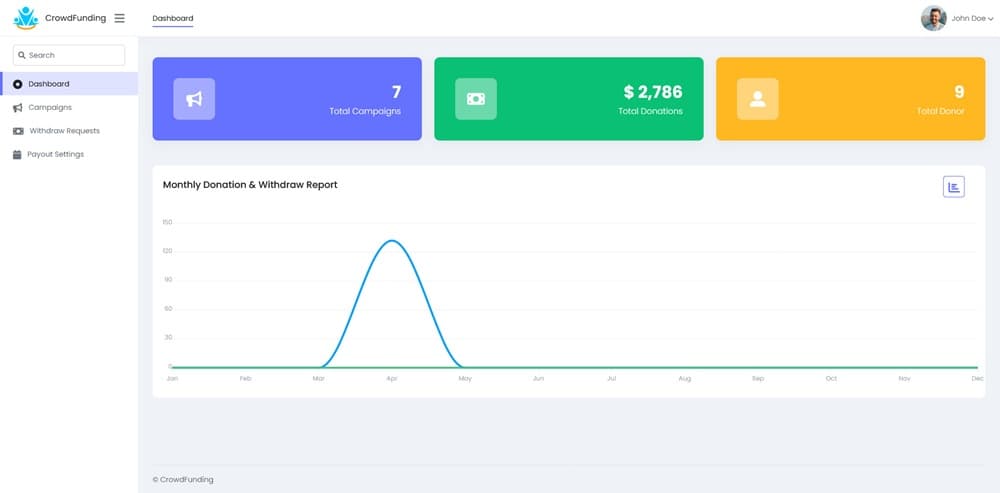
Task: Click the "Mar" axis label
Action: coord(318,379)
